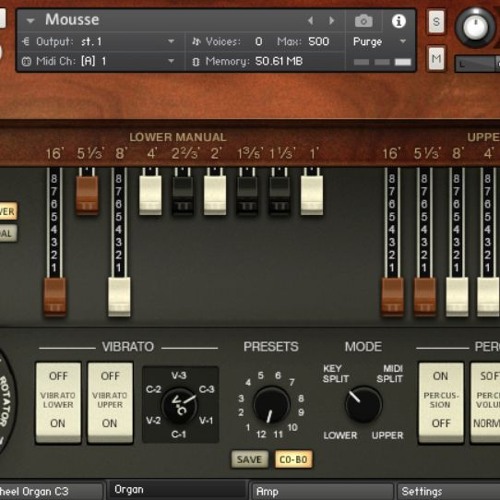Click the Presets rotary selector knob
Screen dimensions: 500x500
pyautogui.click(x=271, y=405)
